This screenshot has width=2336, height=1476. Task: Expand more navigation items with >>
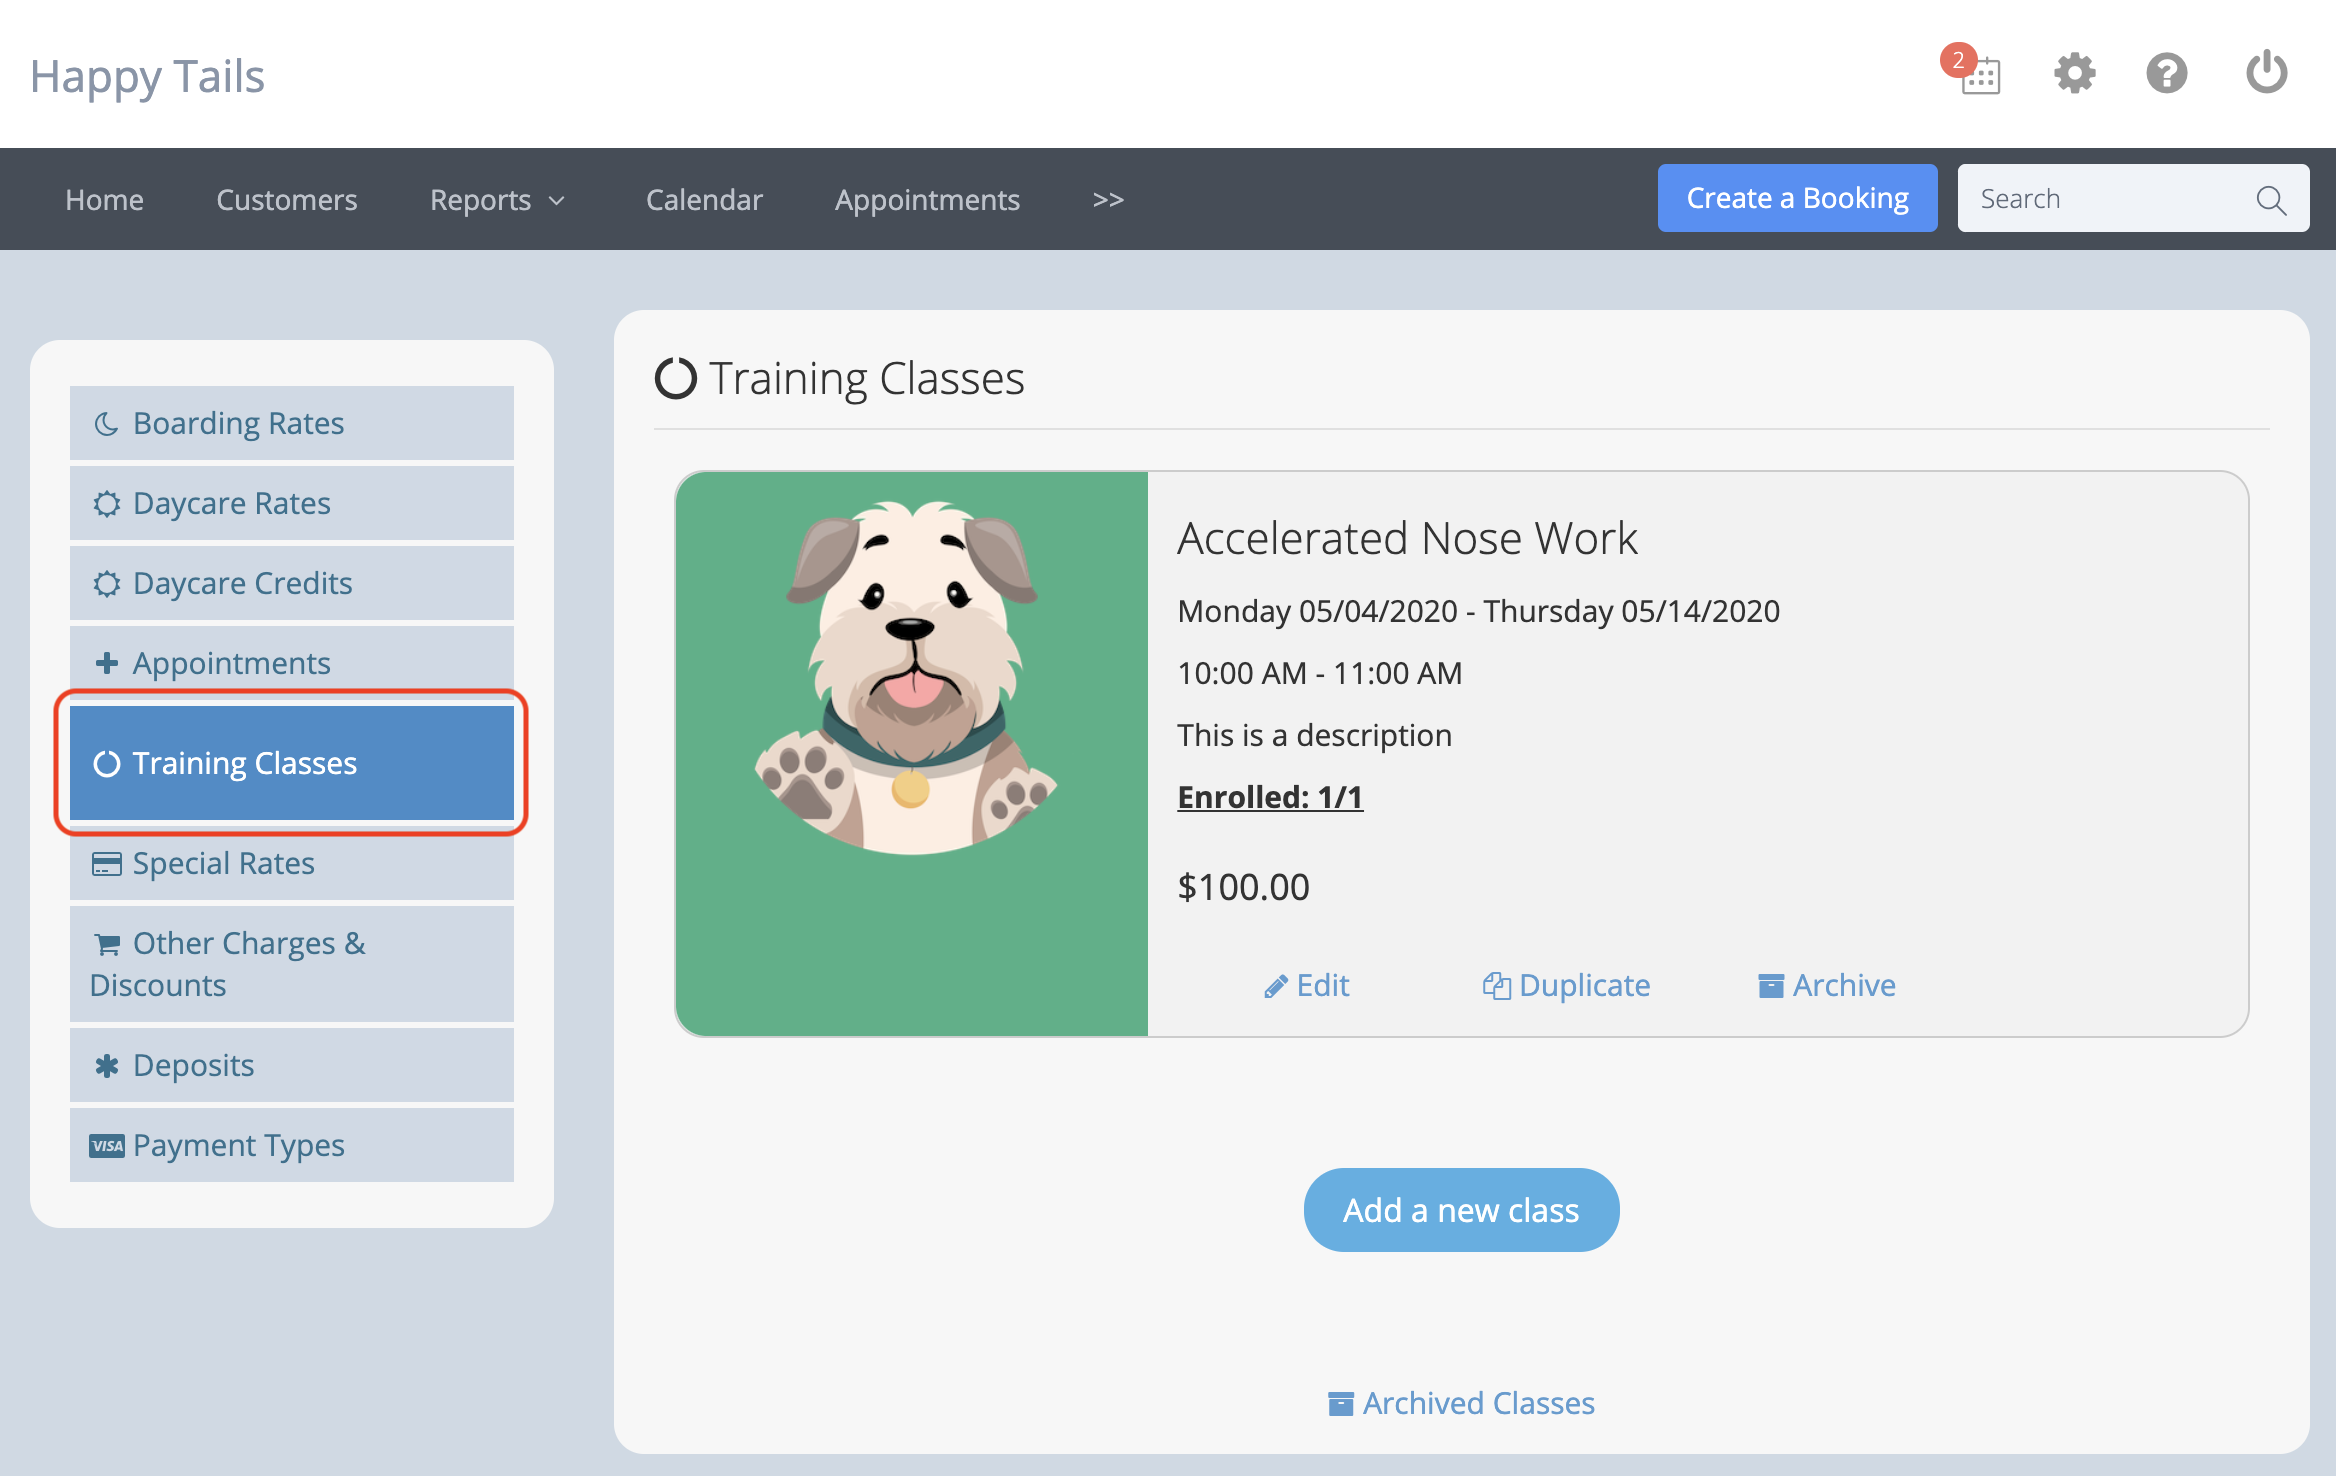point(1108,200)
